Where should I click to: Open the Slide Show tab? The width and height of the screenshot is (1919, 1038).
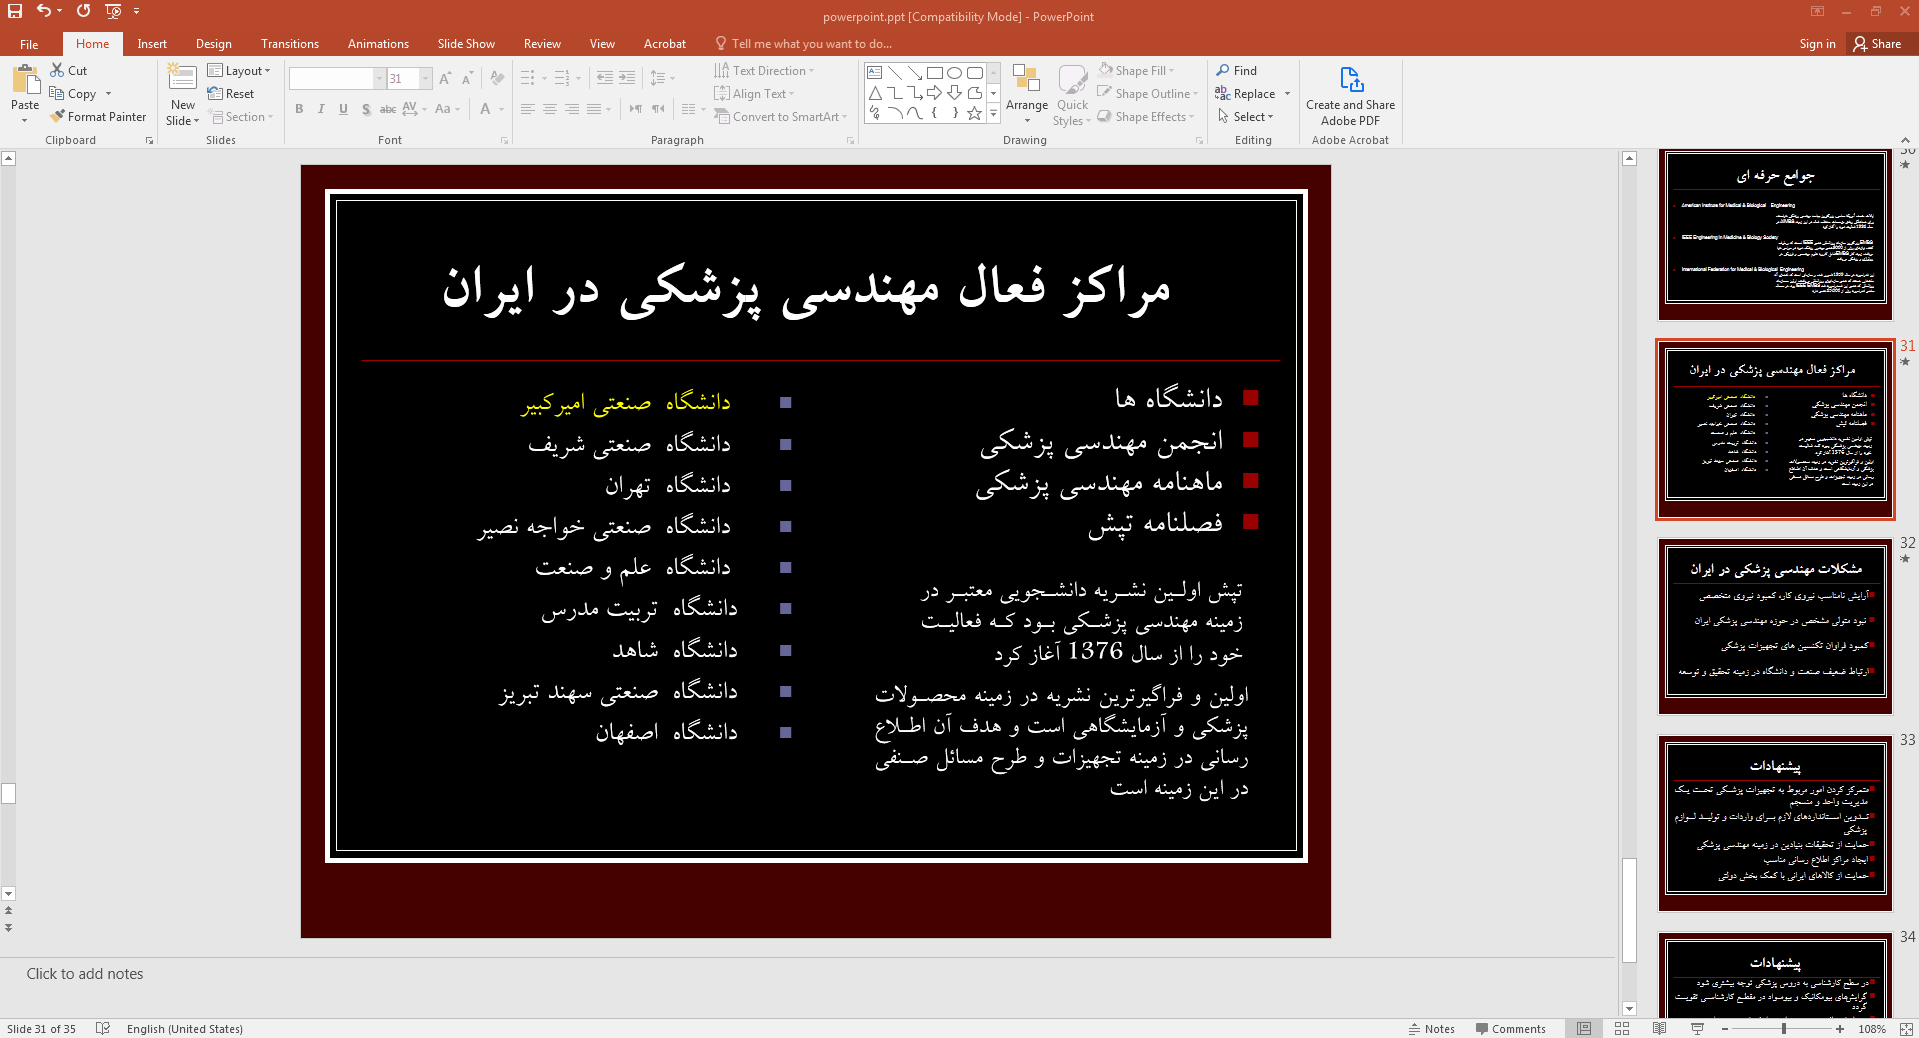click(466, 44)
